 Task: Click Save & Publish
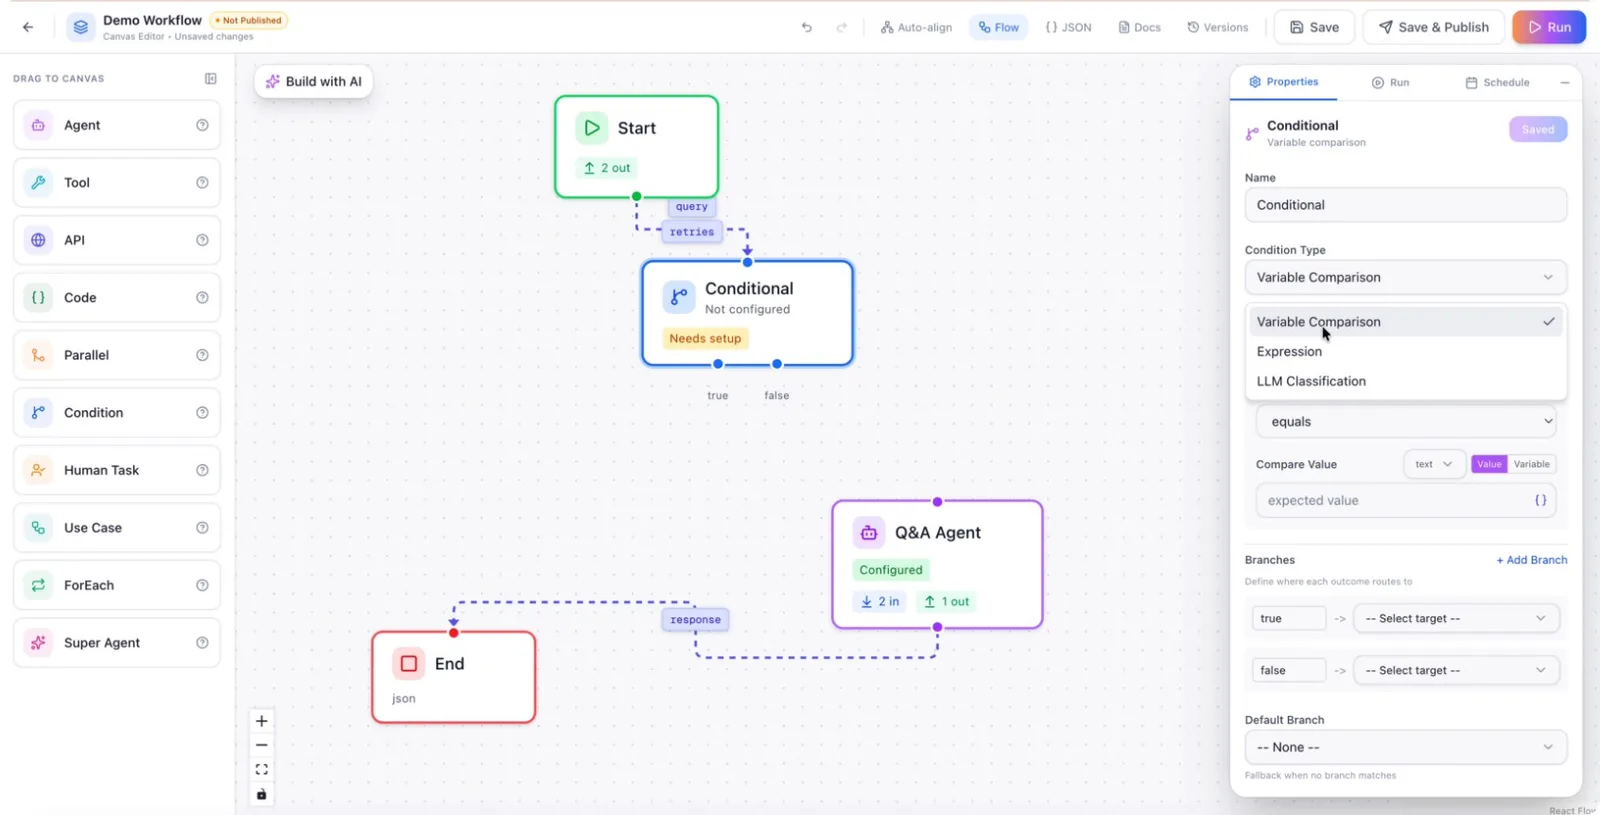[x=1434, y=27]
